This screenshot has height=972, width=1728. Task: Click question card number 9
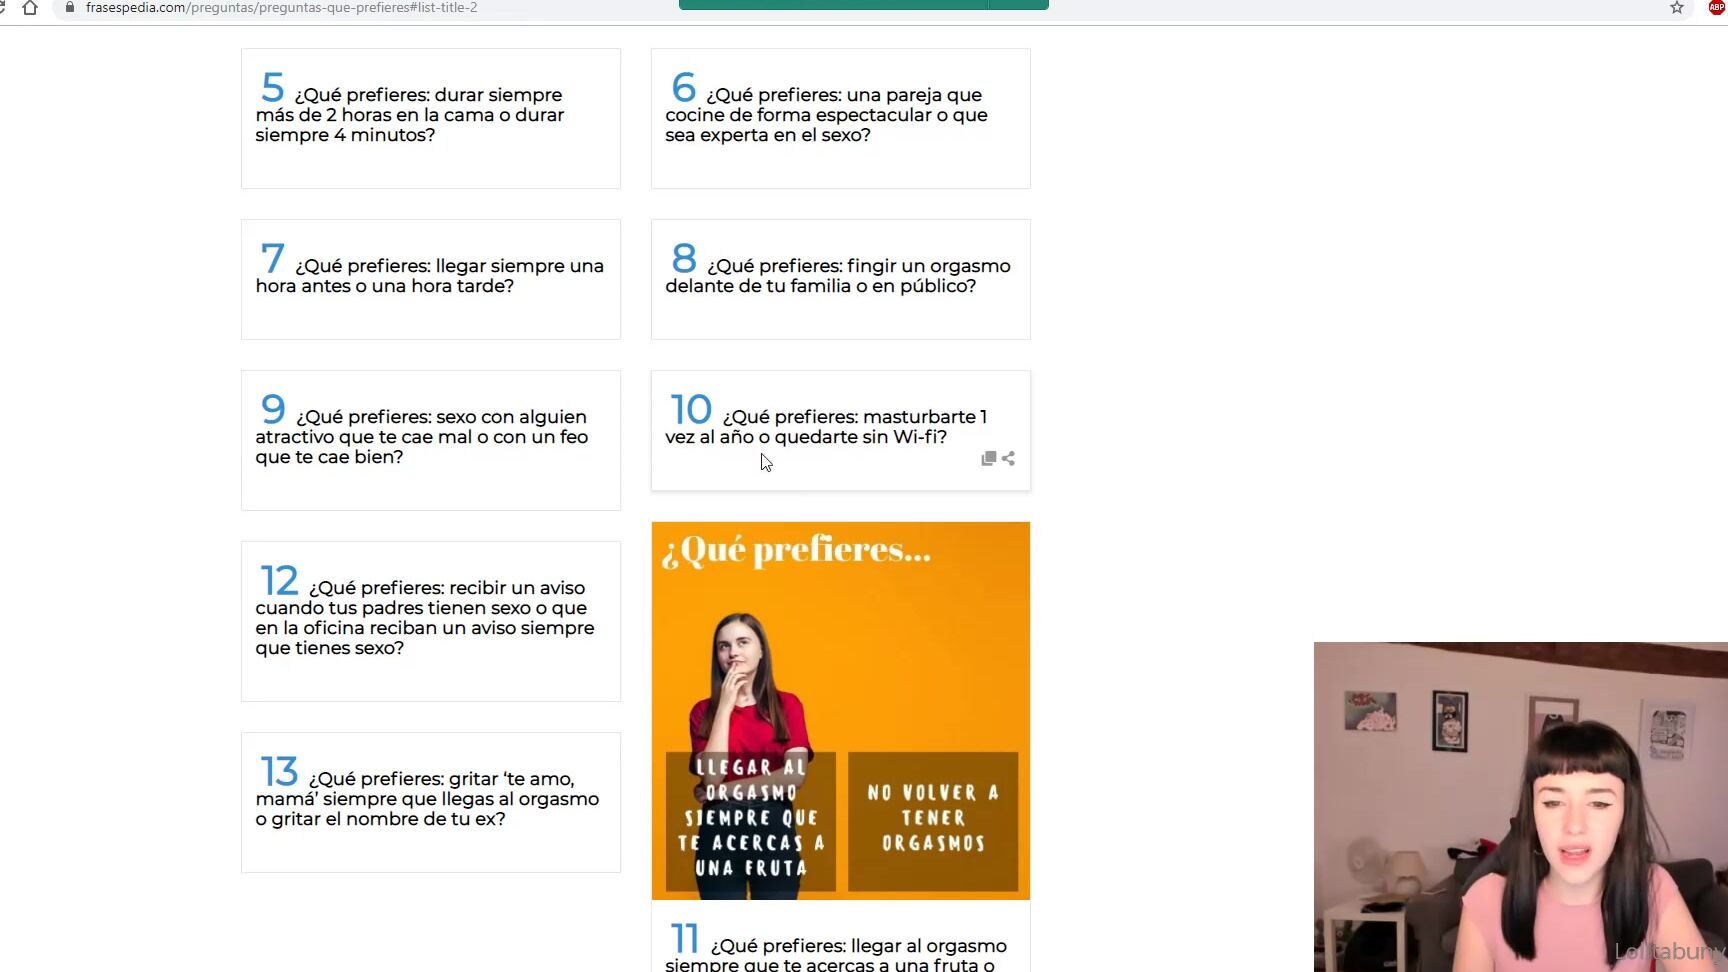tap(430, 440)
